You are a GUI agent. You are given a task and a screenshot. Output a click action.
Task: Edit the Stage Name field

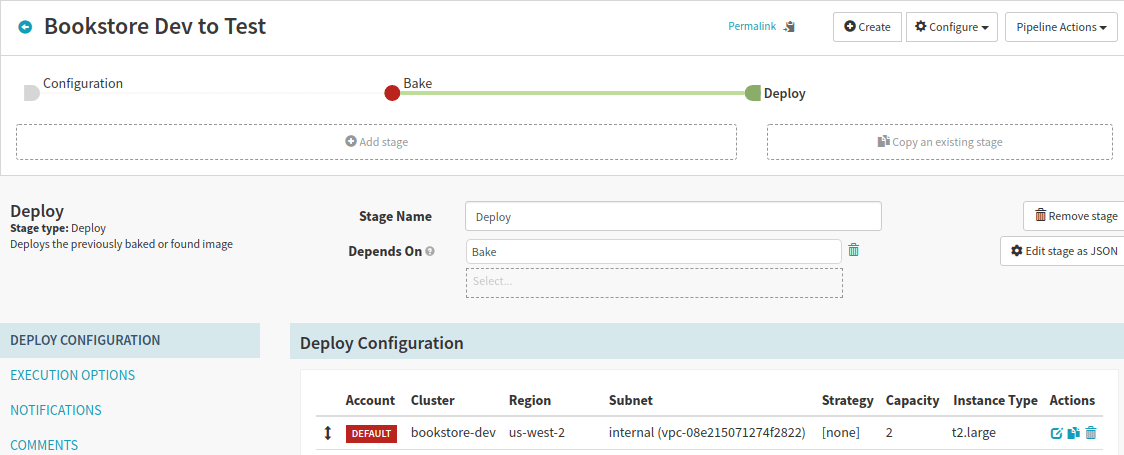pos(673,216)
